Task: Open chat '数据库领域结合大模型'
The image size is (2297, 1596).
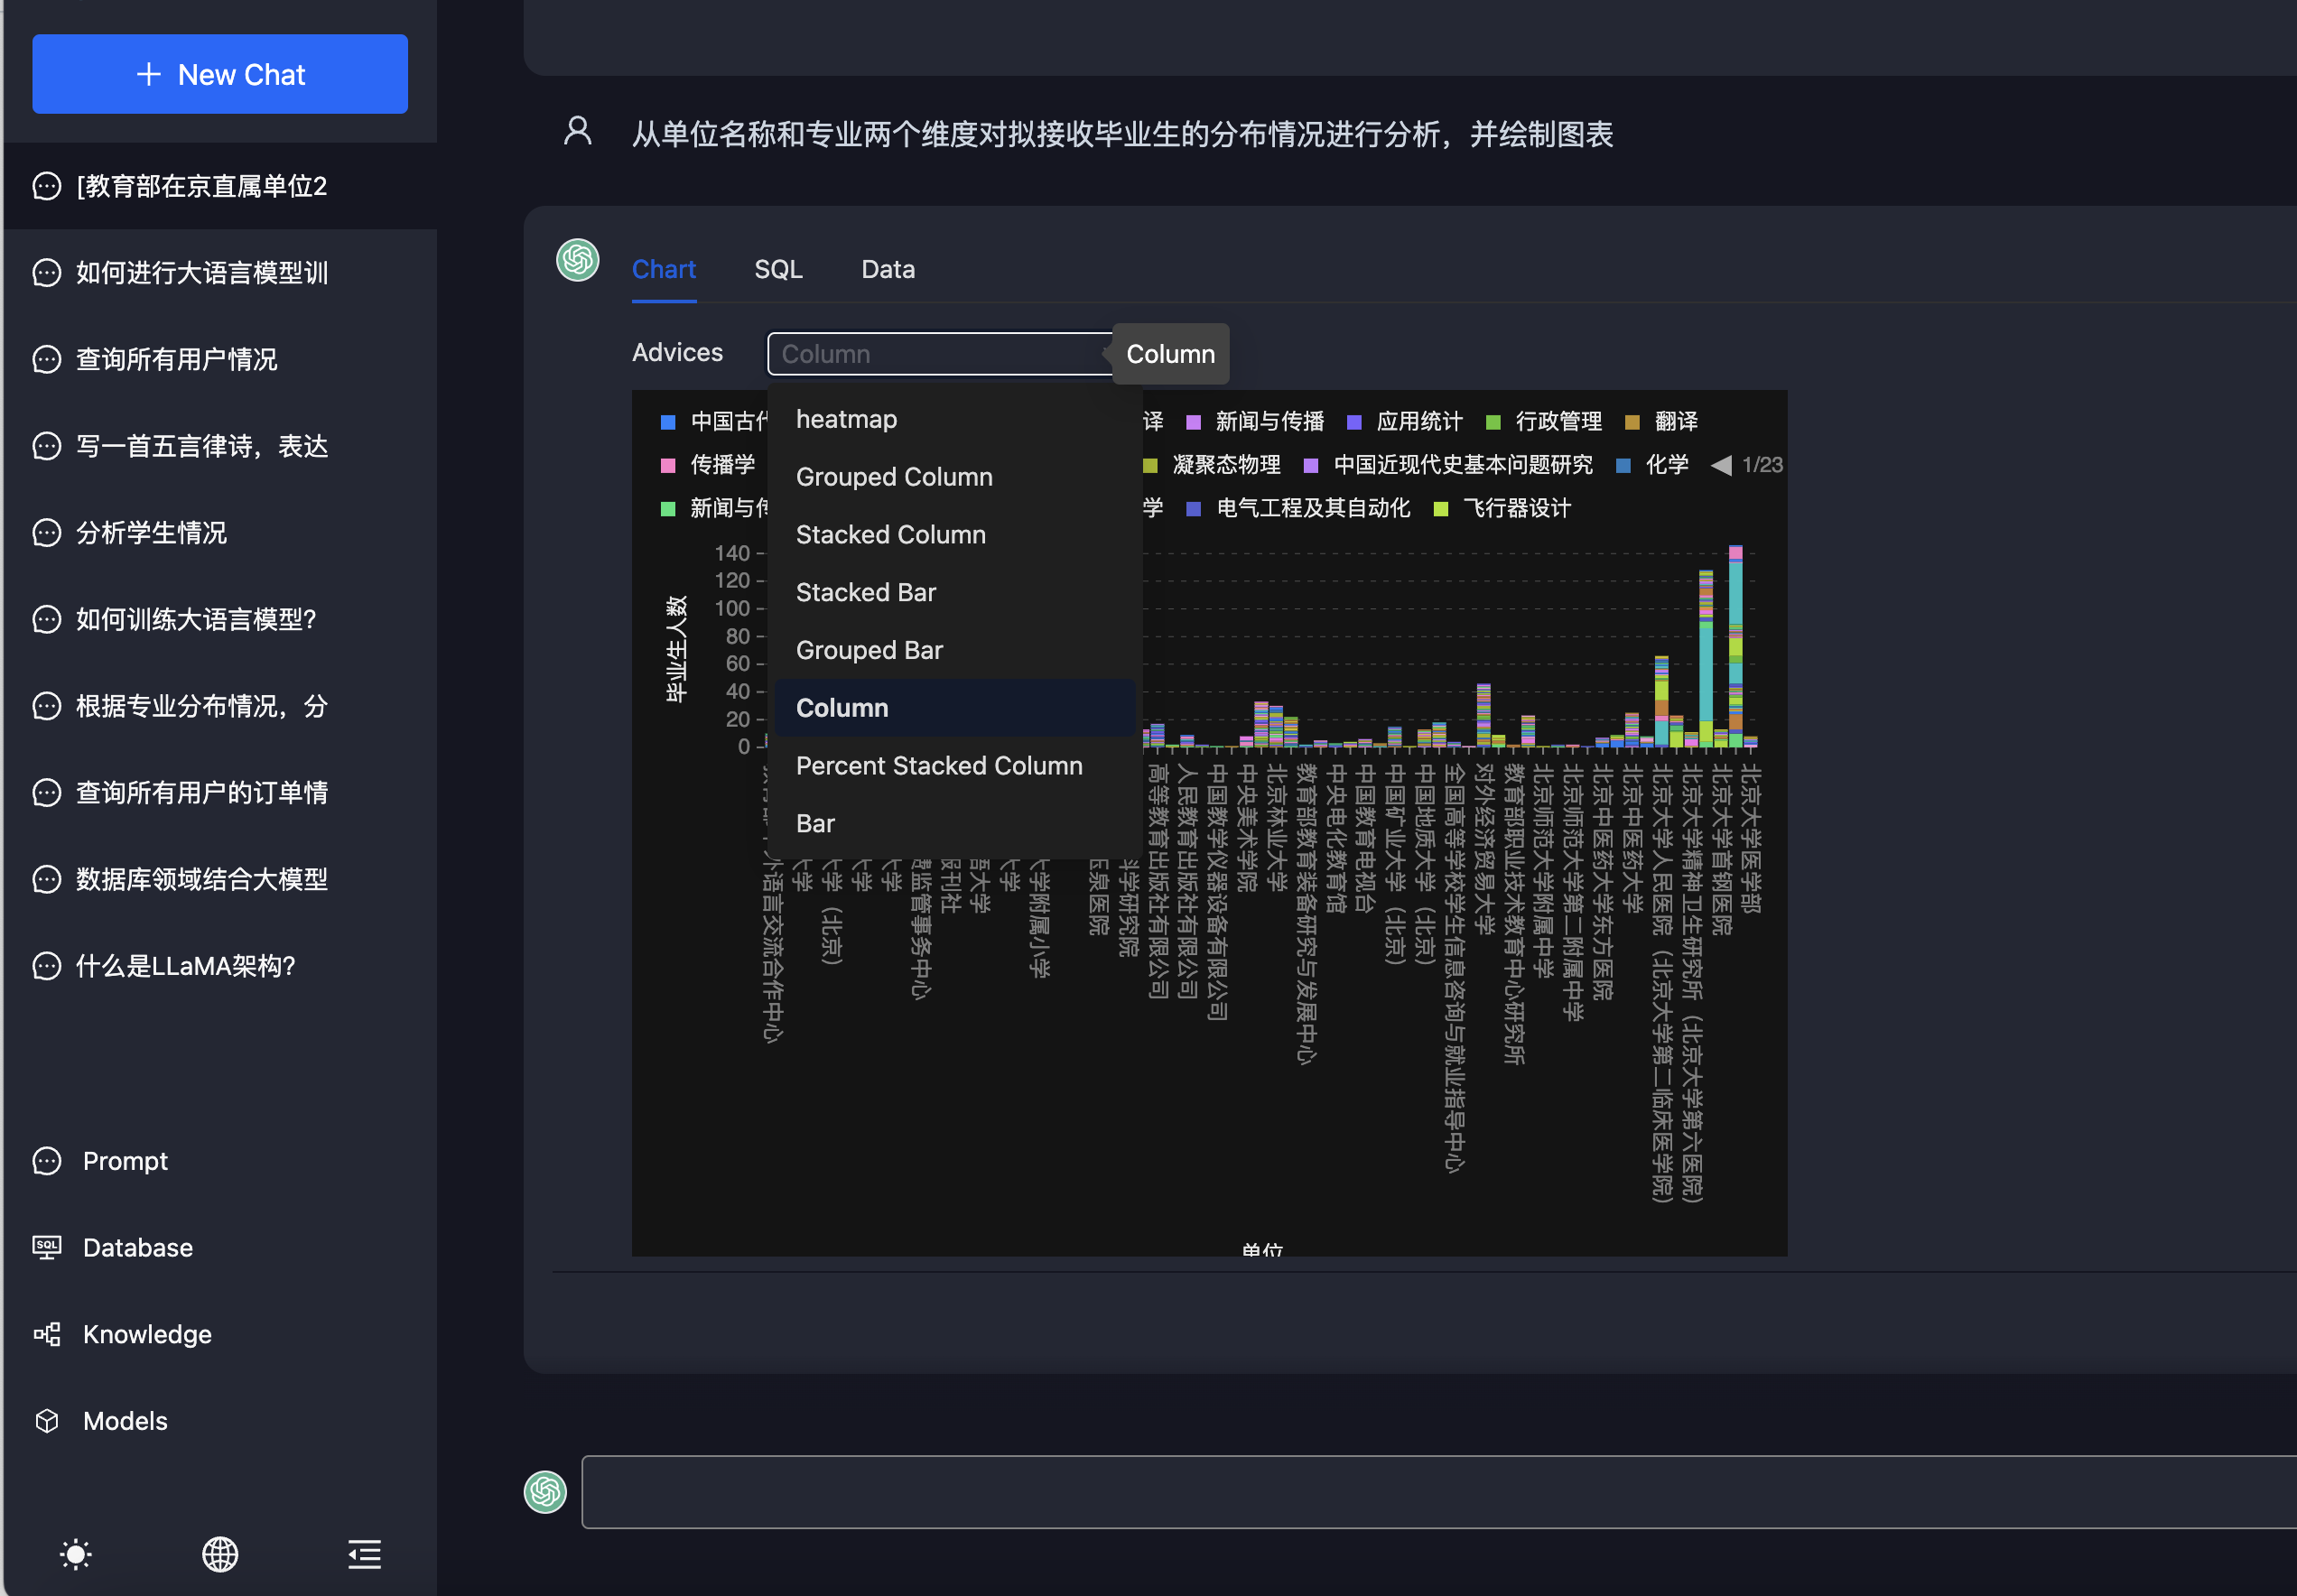Action: 220,879
